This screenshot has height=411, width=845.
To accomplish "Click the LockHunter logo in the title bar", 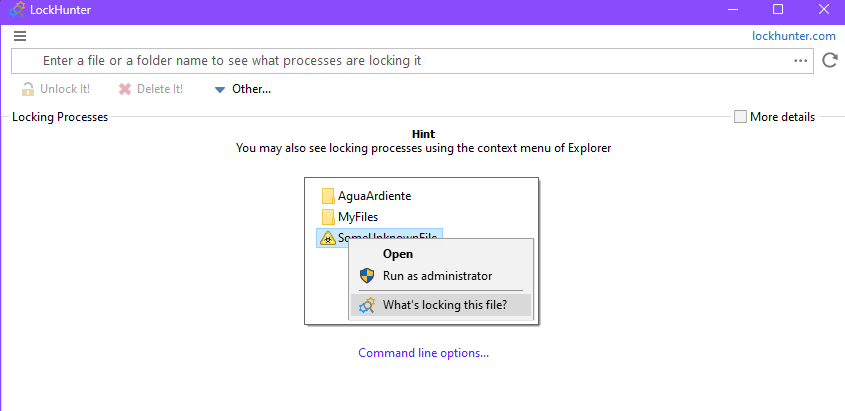I will (x=18, y=10).
